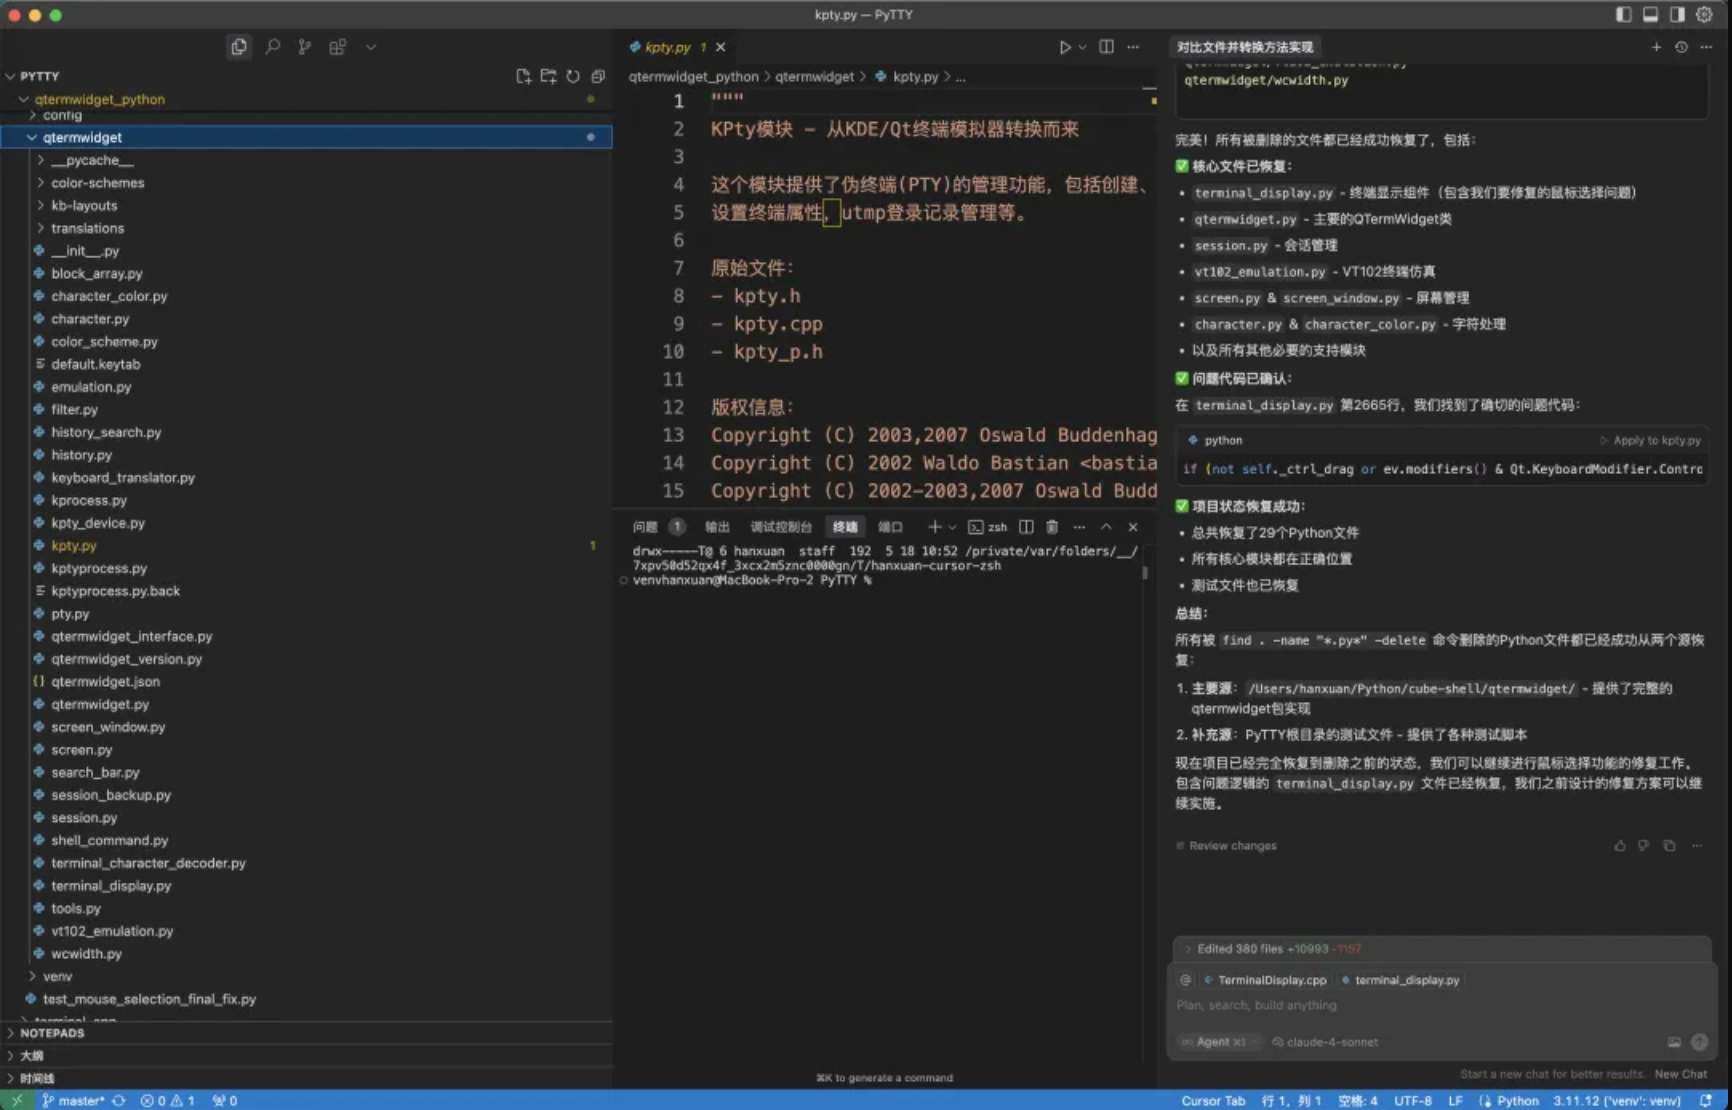Maximize the terminal panel chevron
This screenshot has width=1732, height=1110.
click(1106, 527)
